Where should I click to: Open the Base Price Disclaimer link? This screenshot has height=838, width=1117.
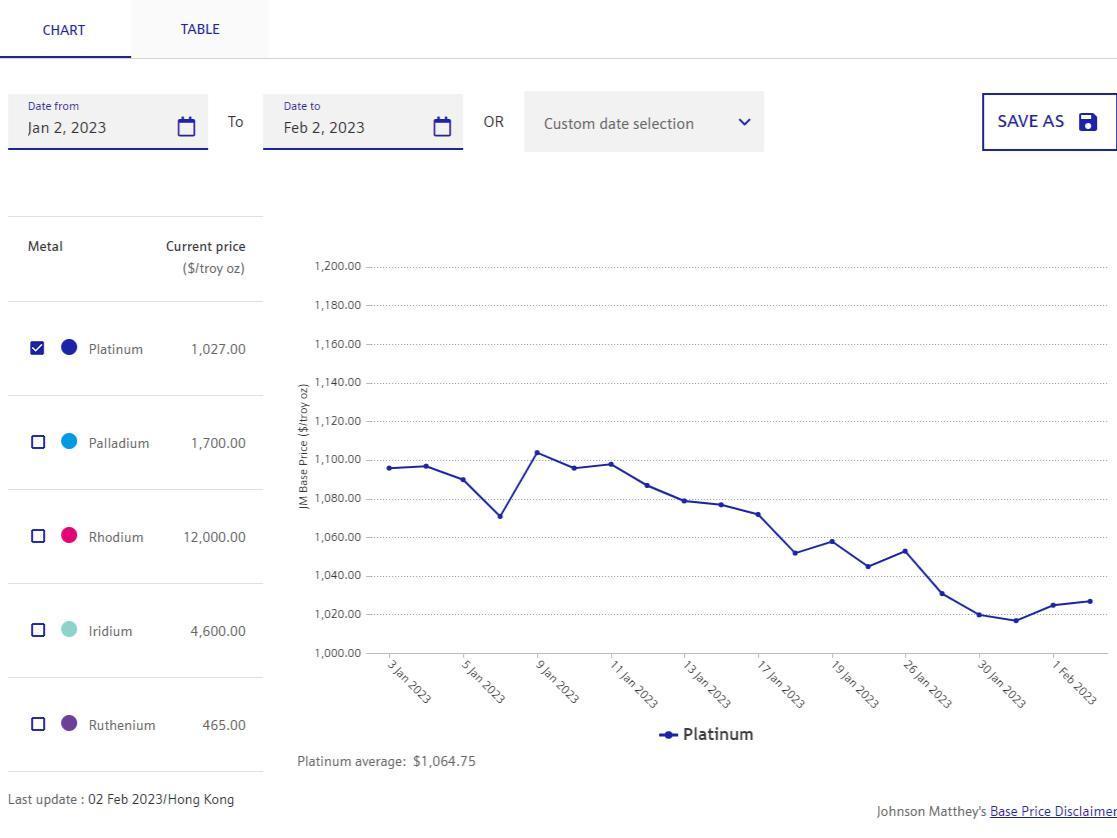coord(1052,812)
